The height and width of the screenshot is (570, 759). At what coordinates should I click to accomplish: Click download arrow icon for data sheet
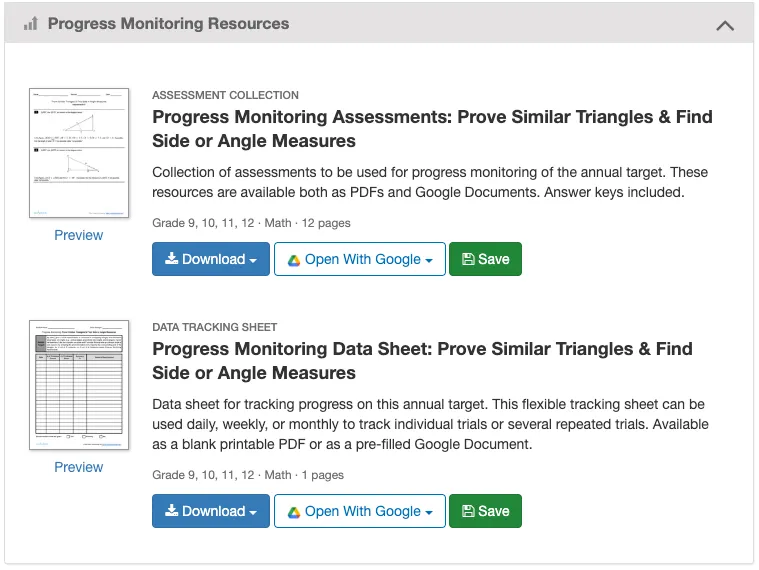pyautogui.click(x=172, y=511)
